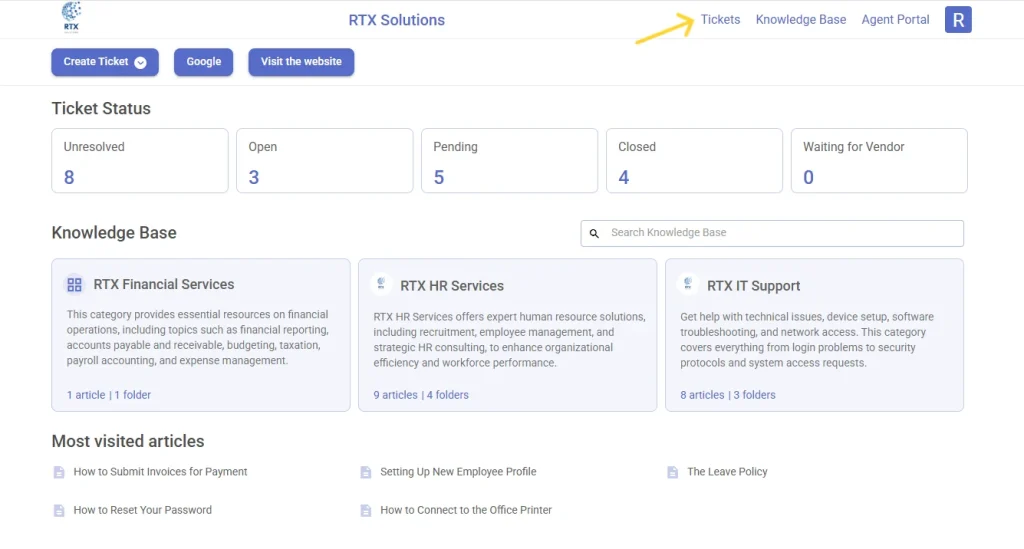1024x549 pixels.
Task: Click the Closed count 4
Action: (624, 178)
